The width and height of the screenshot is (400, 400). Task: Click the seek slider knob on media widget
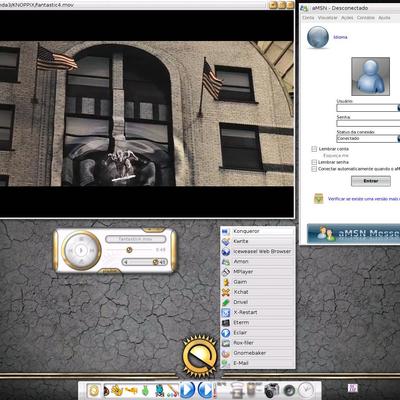tap(129, 250)
